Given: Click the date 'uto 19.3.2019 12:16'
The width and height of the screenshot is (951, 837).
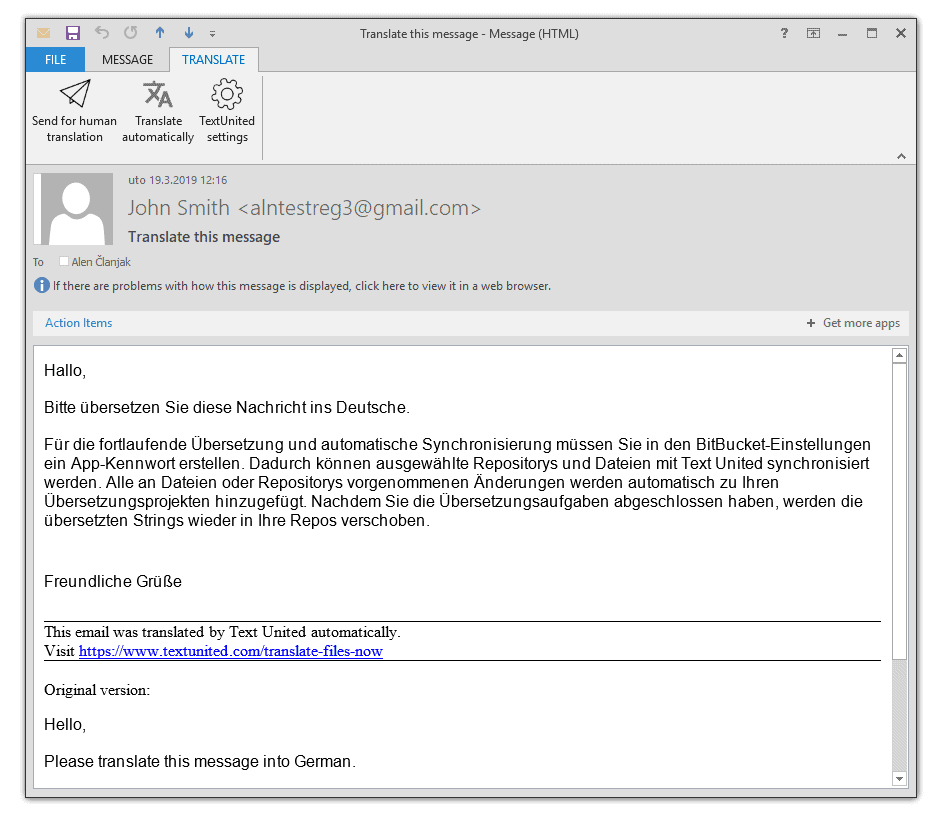Looking at the screenshot, I should 178,180.
